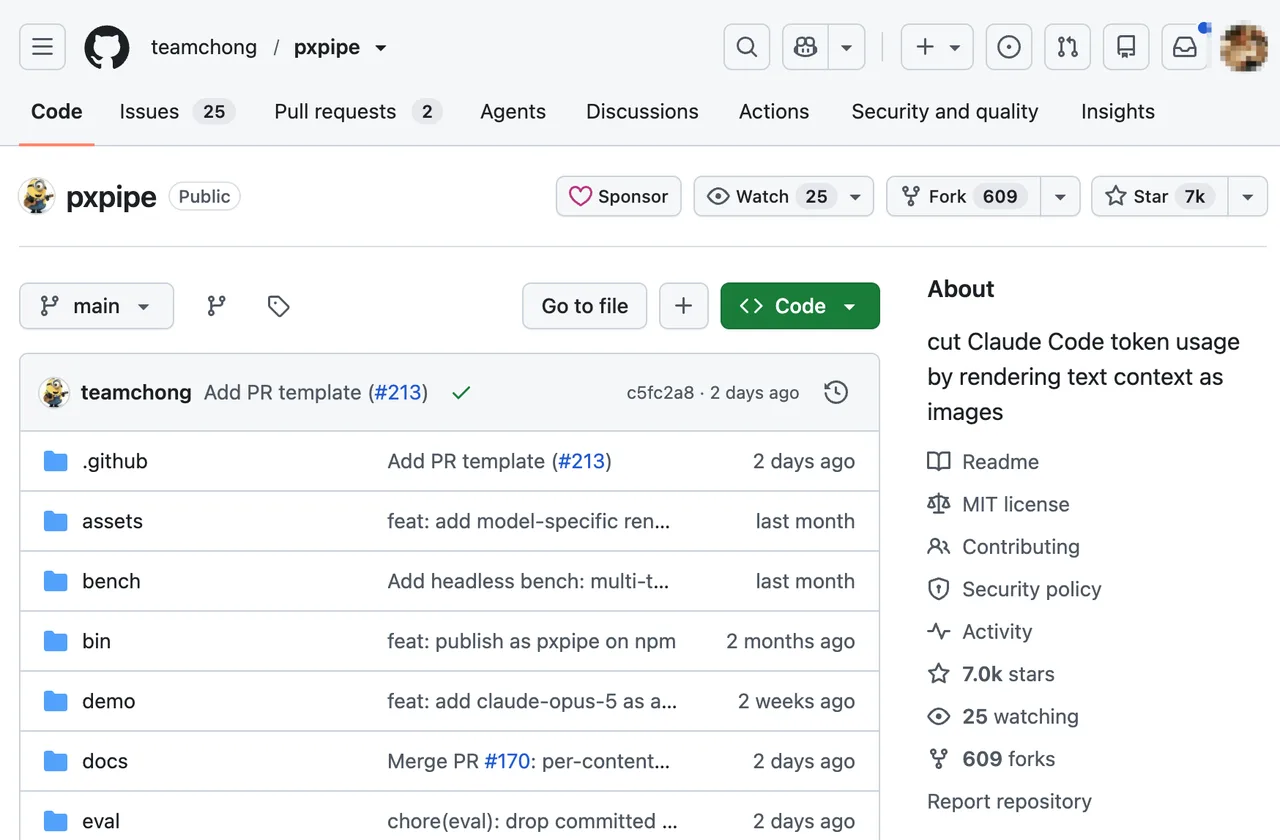The image size is (1280, 840).
Task: Click the teamchong owner breadcrumb
Action: [x=204, y=47]
